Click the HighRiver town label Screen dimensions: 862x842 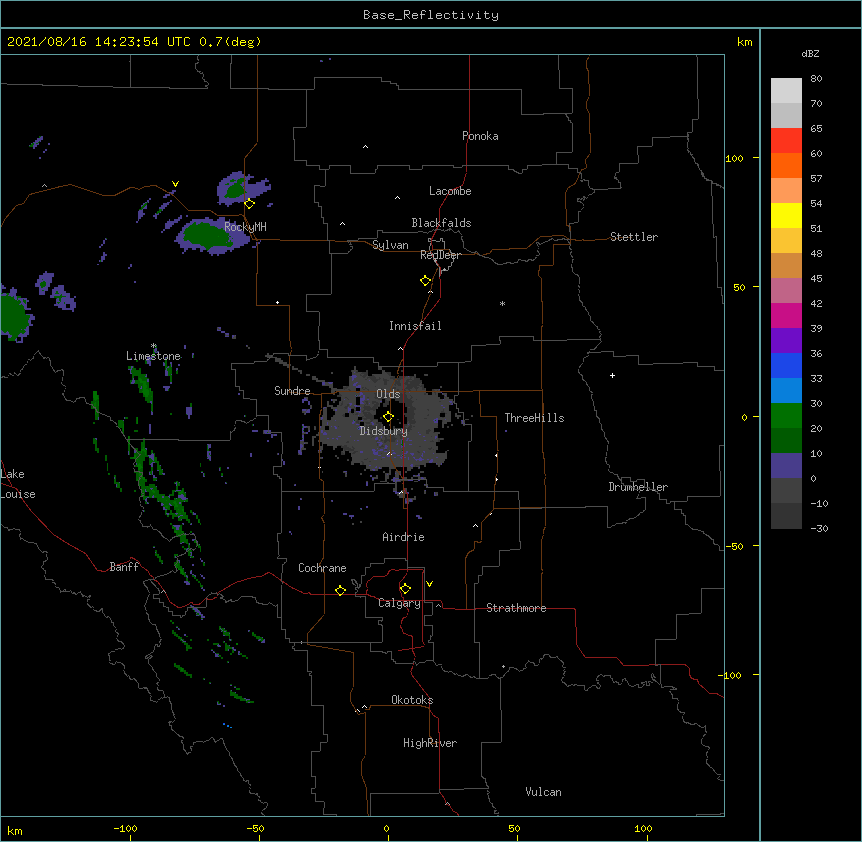pos(430,743)
